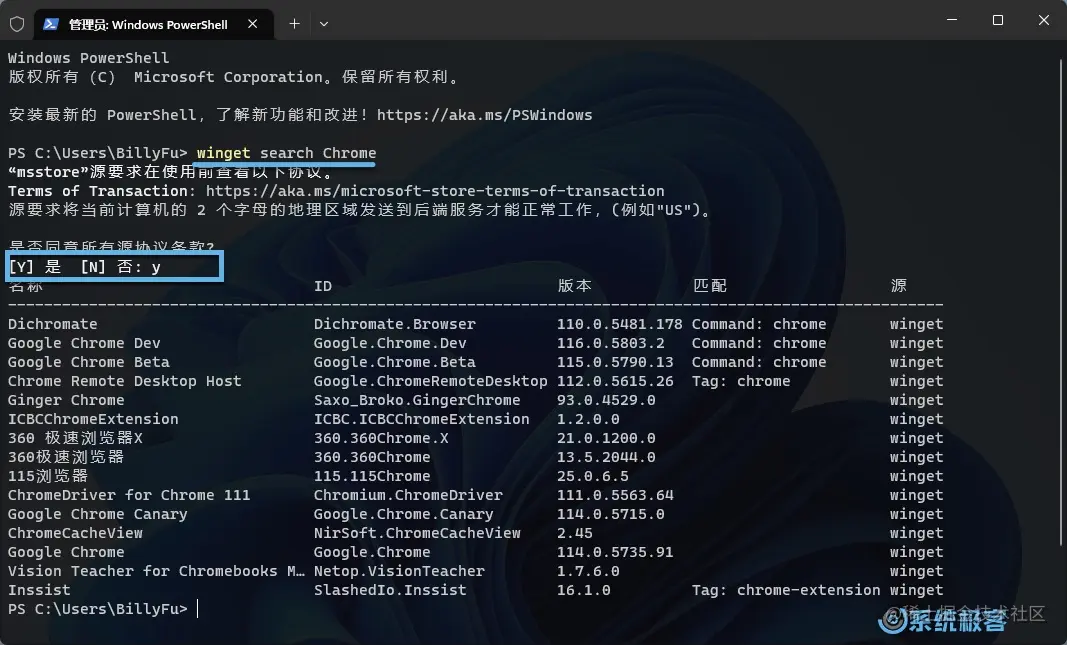Click the name 'Vision Teacher for Chromebooks M…'
Screen dimensions: 1067x645
click(x=157, y=572)
